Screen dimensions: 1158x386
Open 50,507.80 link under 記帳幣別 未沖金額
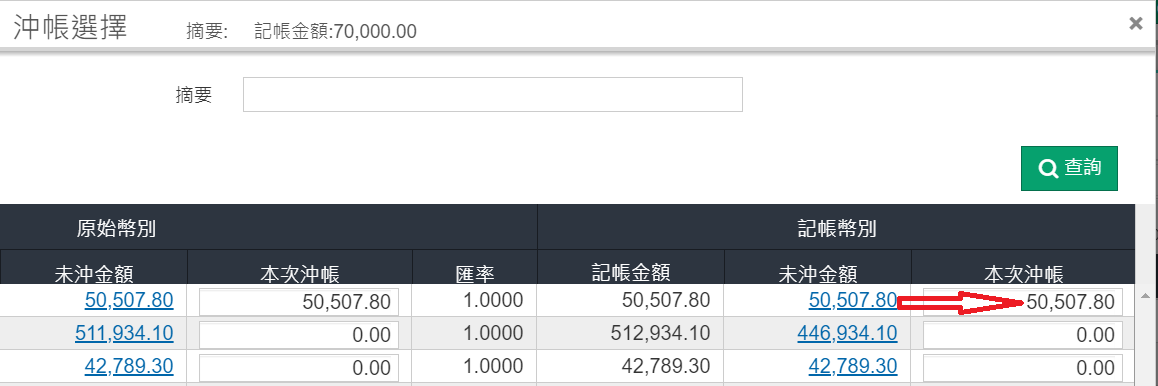click(x=853, y=300)
